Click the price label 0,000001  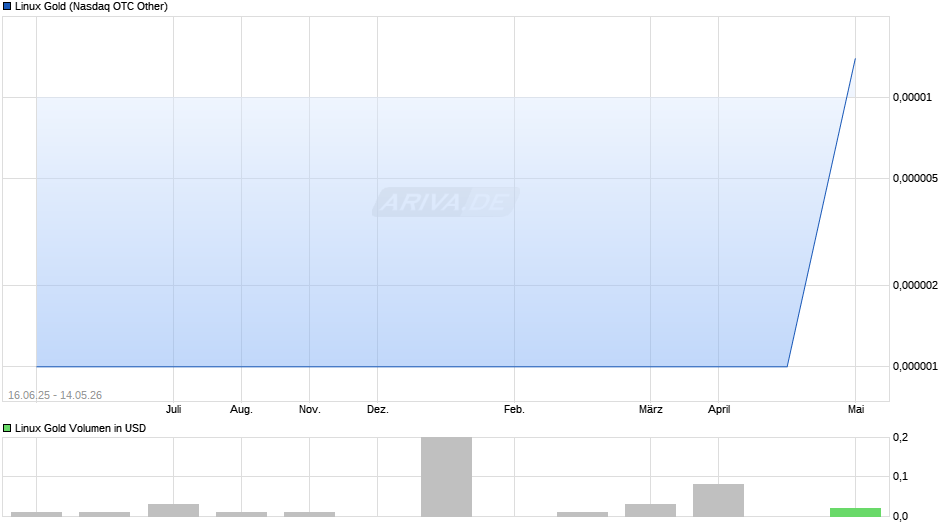(915, 366)
